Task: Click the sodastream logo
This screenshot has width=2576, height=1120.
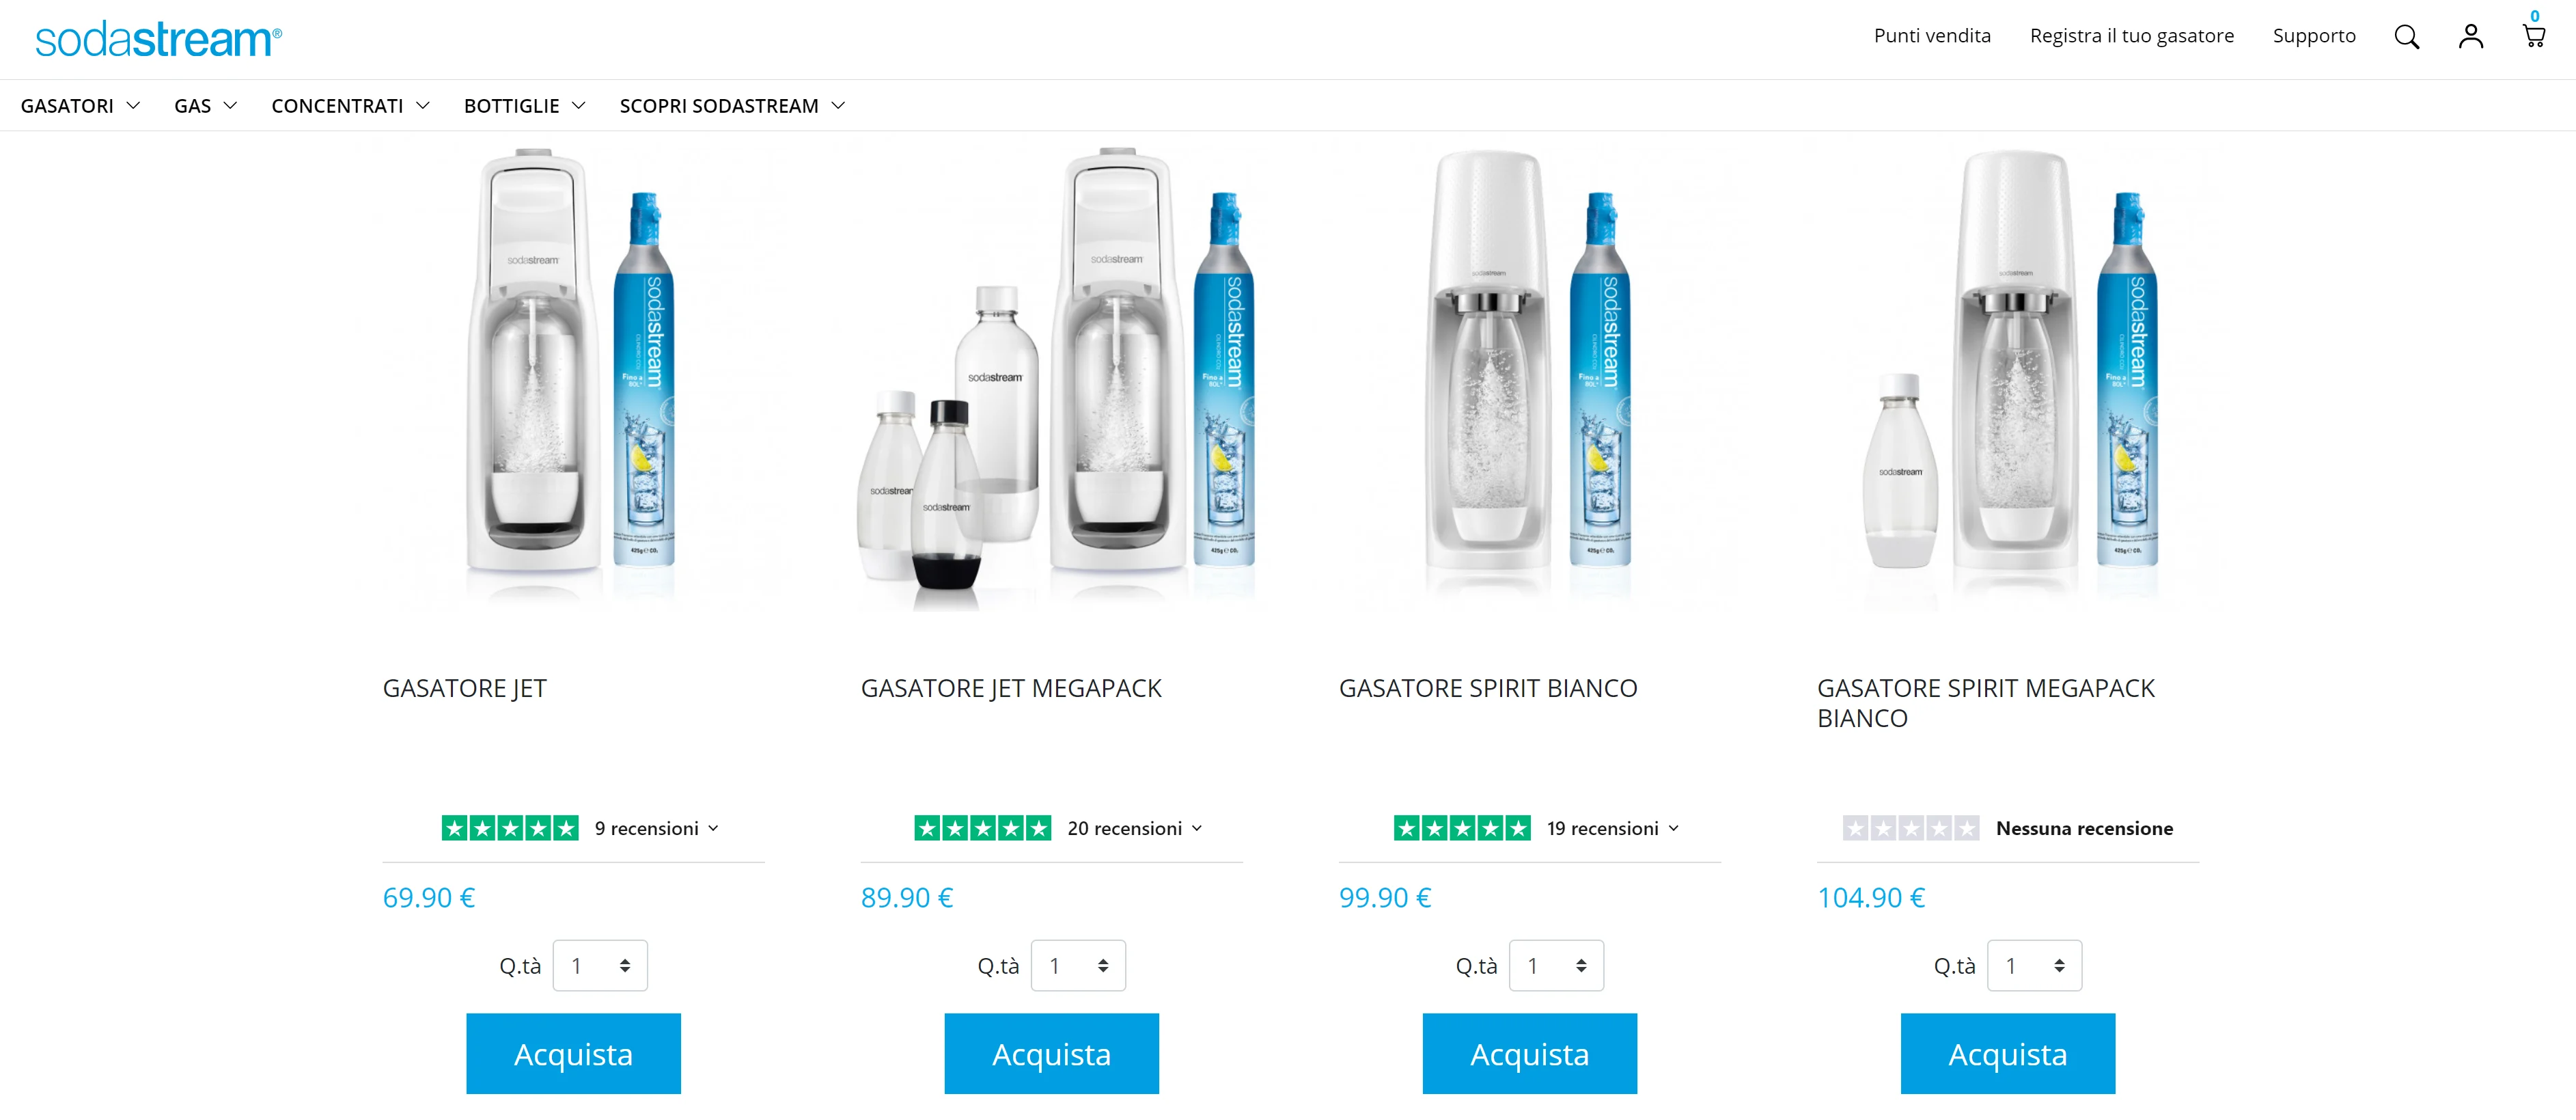Action: [158, 39]
